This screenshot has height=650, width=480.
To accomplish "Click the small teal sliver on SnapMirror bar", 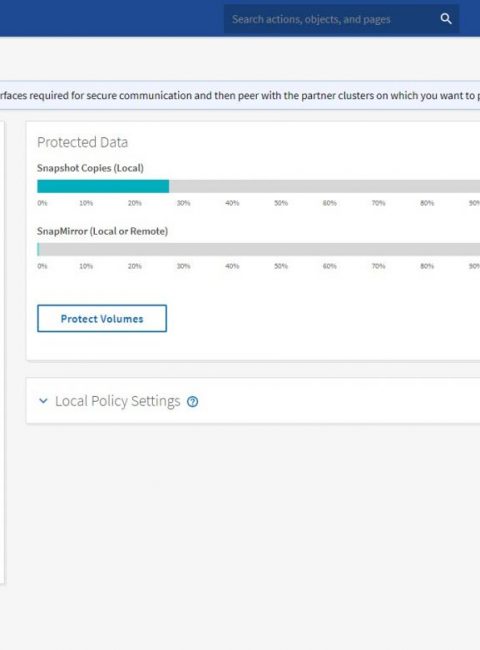I will [x=38, y=249].
